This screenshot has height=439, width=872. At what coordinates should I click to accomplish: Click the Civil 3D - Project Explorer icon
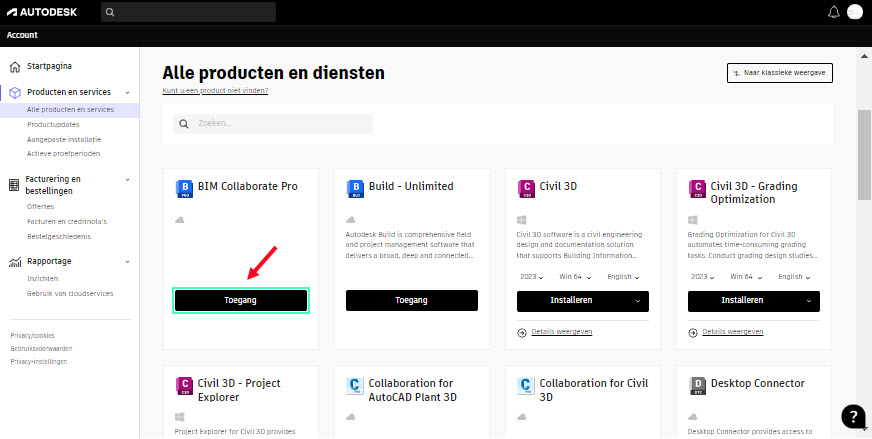[184, 386]
